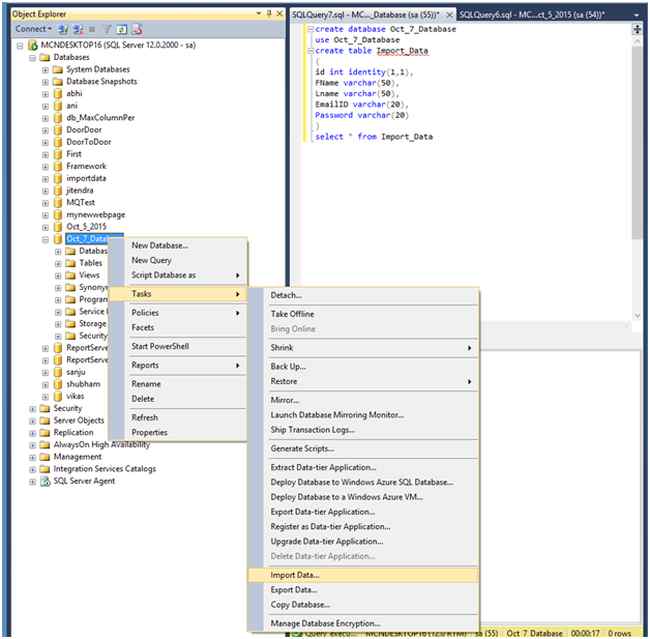Close the SQLQuery7.sql tab via its X

pos(449,15)
